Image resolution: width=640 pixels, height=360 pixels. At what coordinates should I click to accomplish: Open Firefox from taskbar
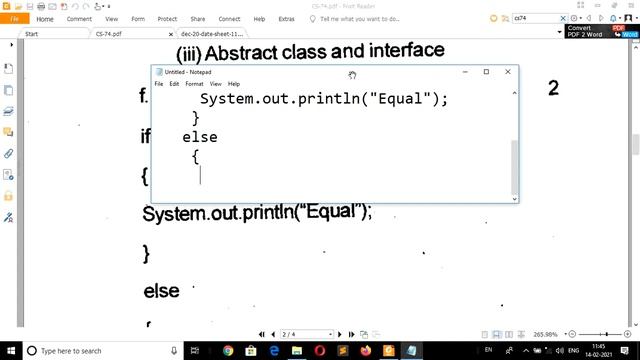click(x=366, y=351)
